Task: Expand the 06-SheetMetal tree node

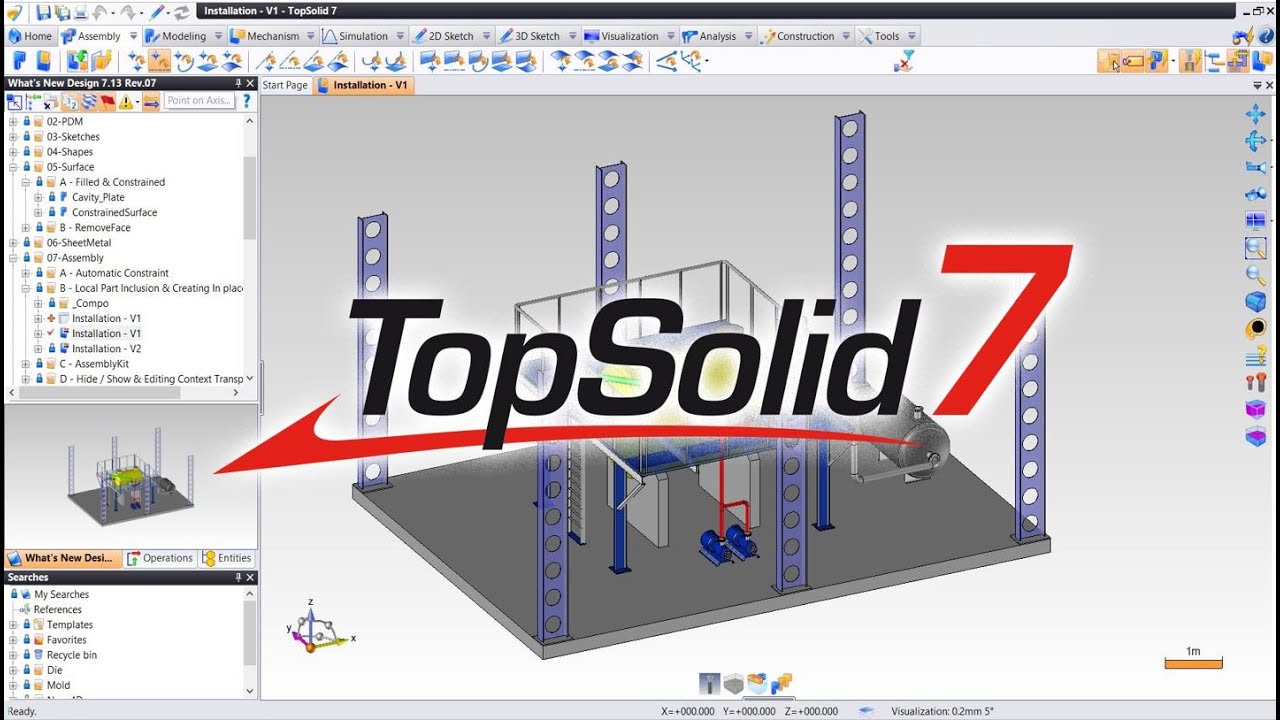Action: [13, 243]
